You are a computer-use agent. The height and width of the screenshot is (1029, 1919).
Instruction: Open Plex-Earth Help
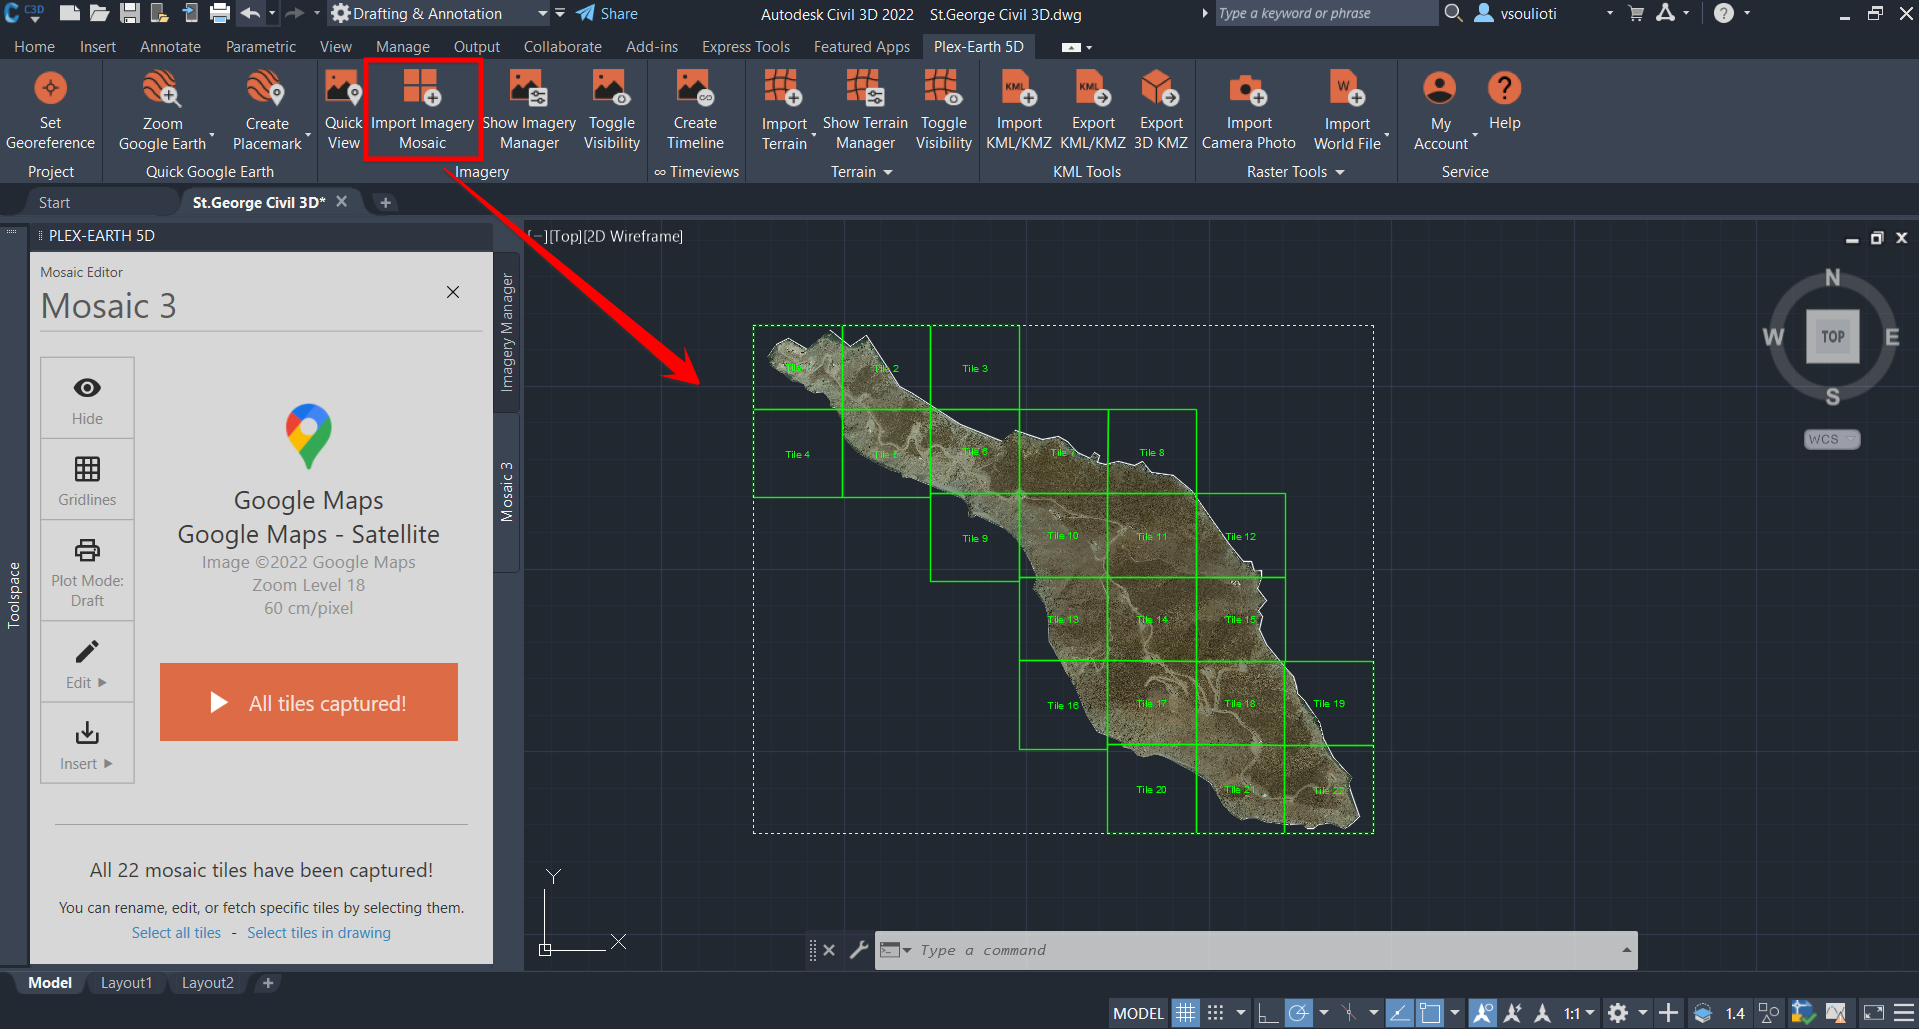[x=1504, y=101]
